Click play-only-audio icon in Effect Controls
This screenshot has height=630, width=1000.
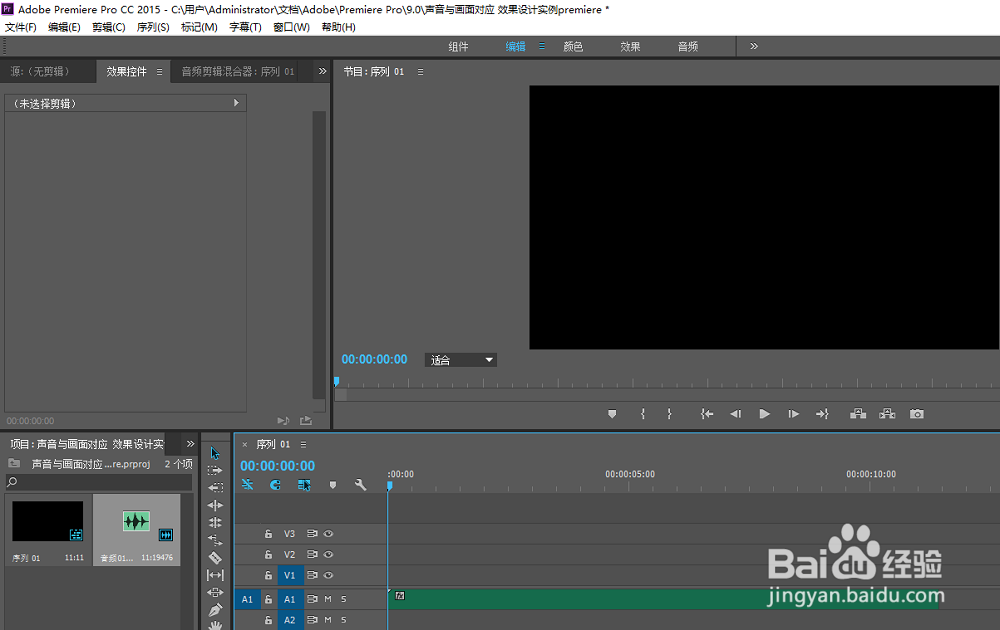pos(283,420)
